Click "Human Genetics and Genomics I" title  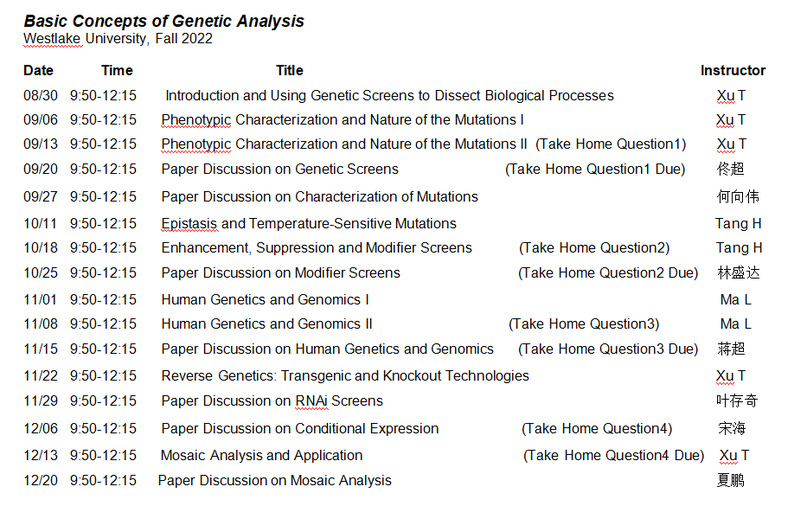click(265, 299)
